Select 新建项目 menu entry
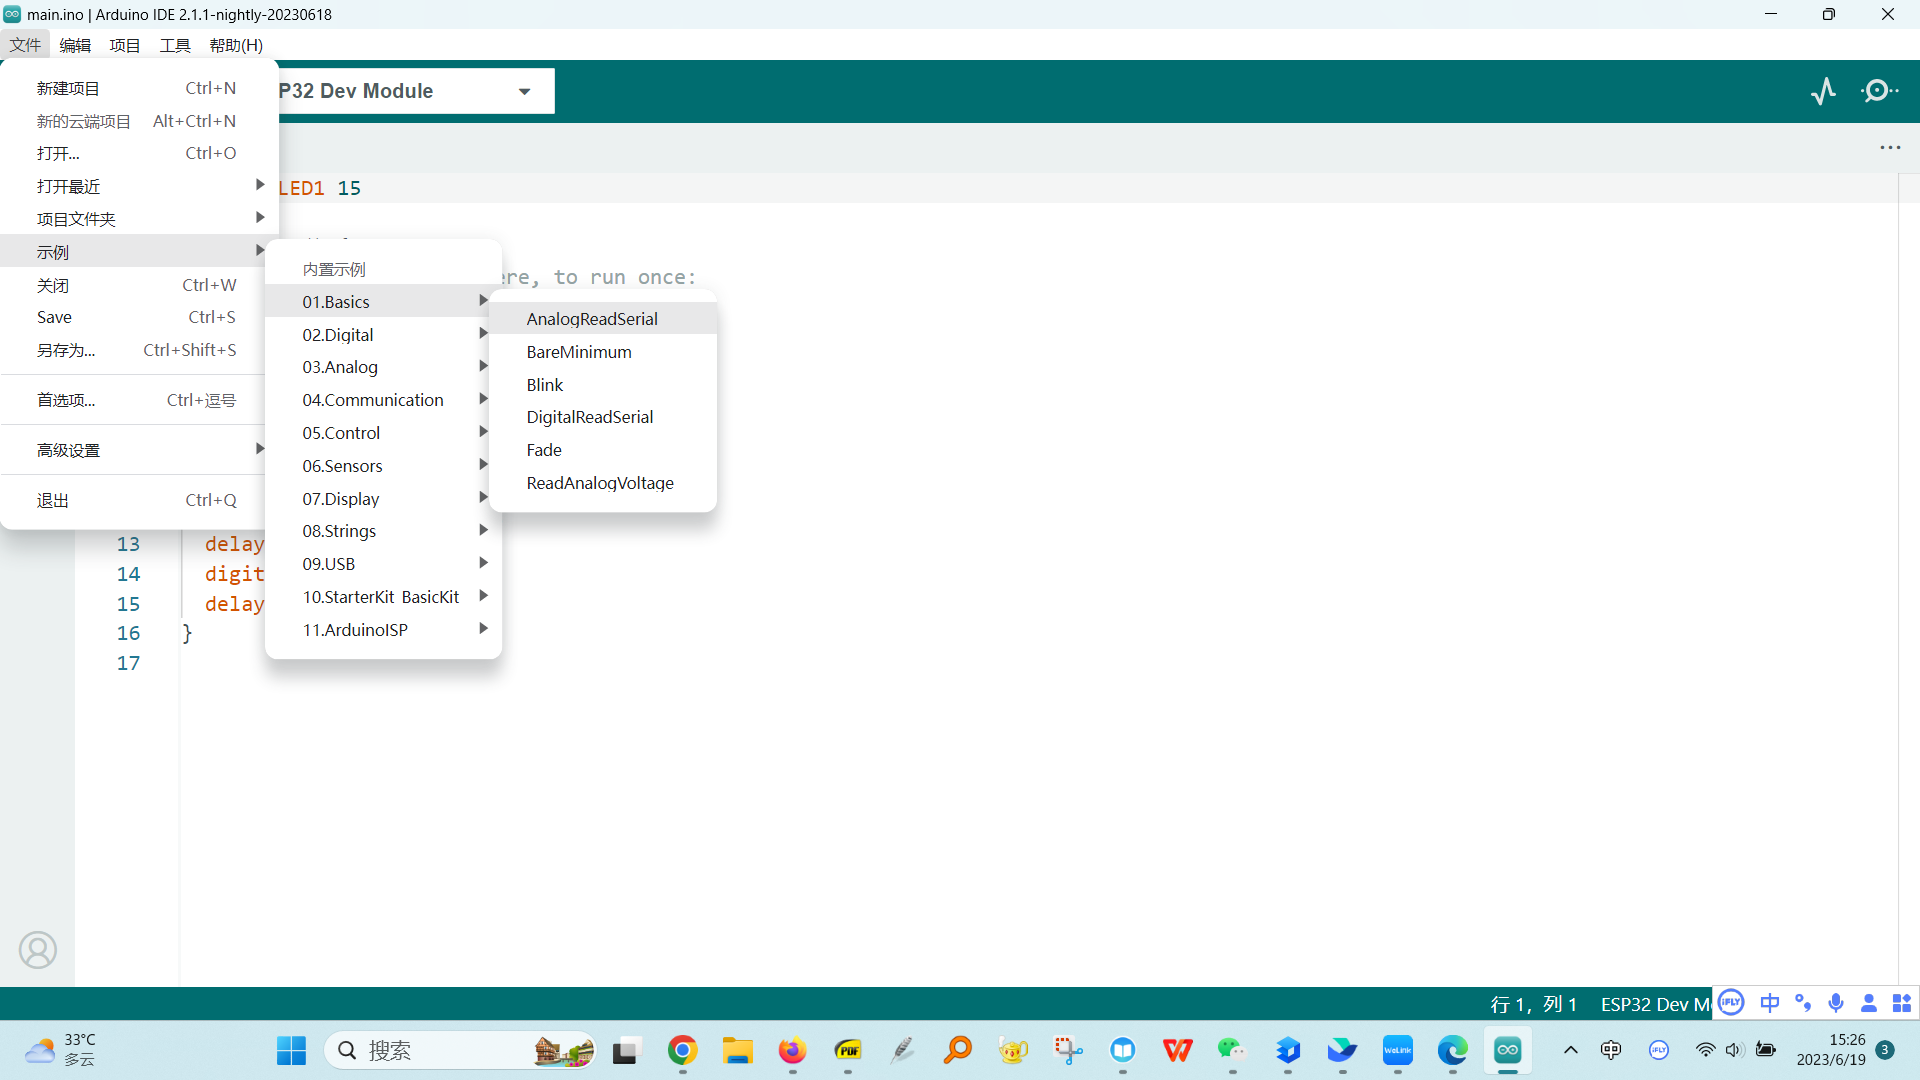 (140, 88)
